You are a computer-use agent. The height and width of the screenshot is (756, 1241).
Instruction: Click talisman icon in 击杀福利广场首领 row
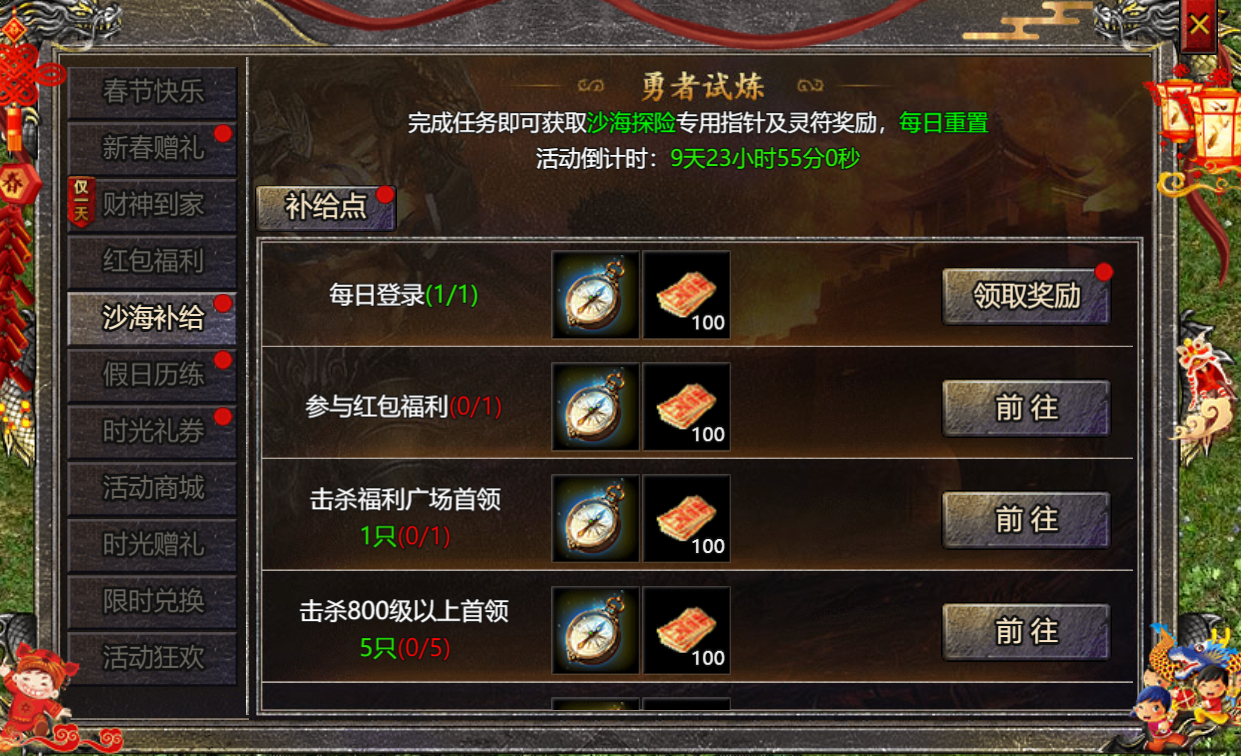point(686,519)
